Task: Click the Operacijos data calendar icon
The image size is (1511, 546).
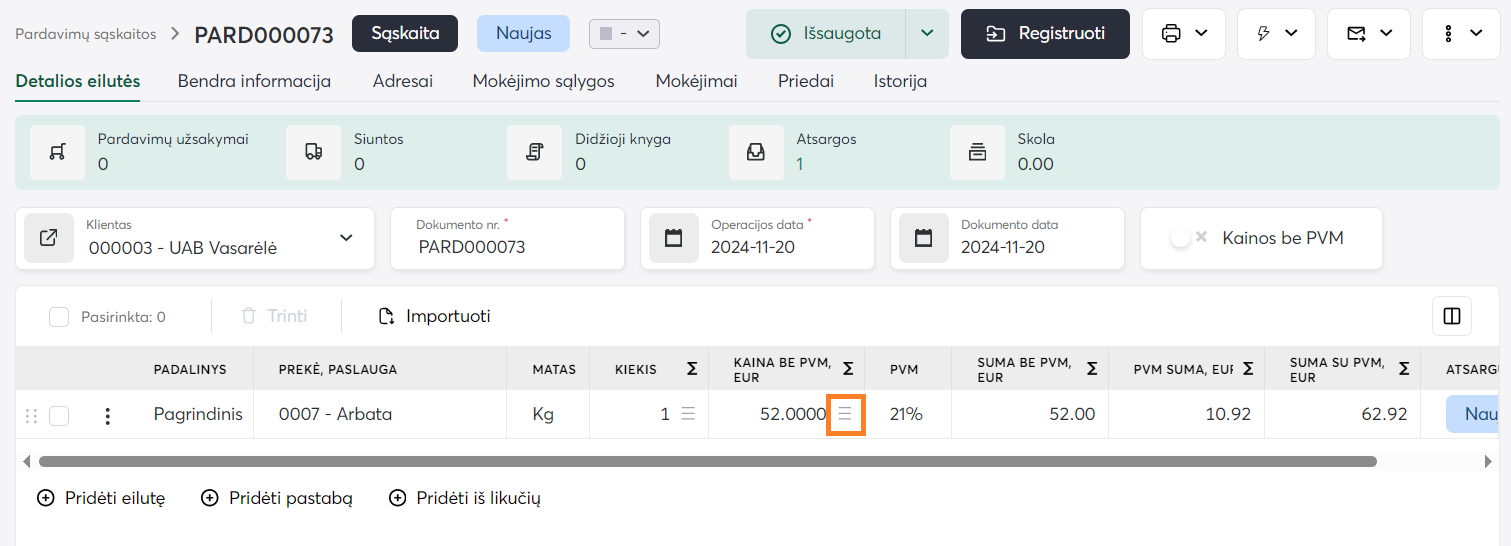Action: 674,238
